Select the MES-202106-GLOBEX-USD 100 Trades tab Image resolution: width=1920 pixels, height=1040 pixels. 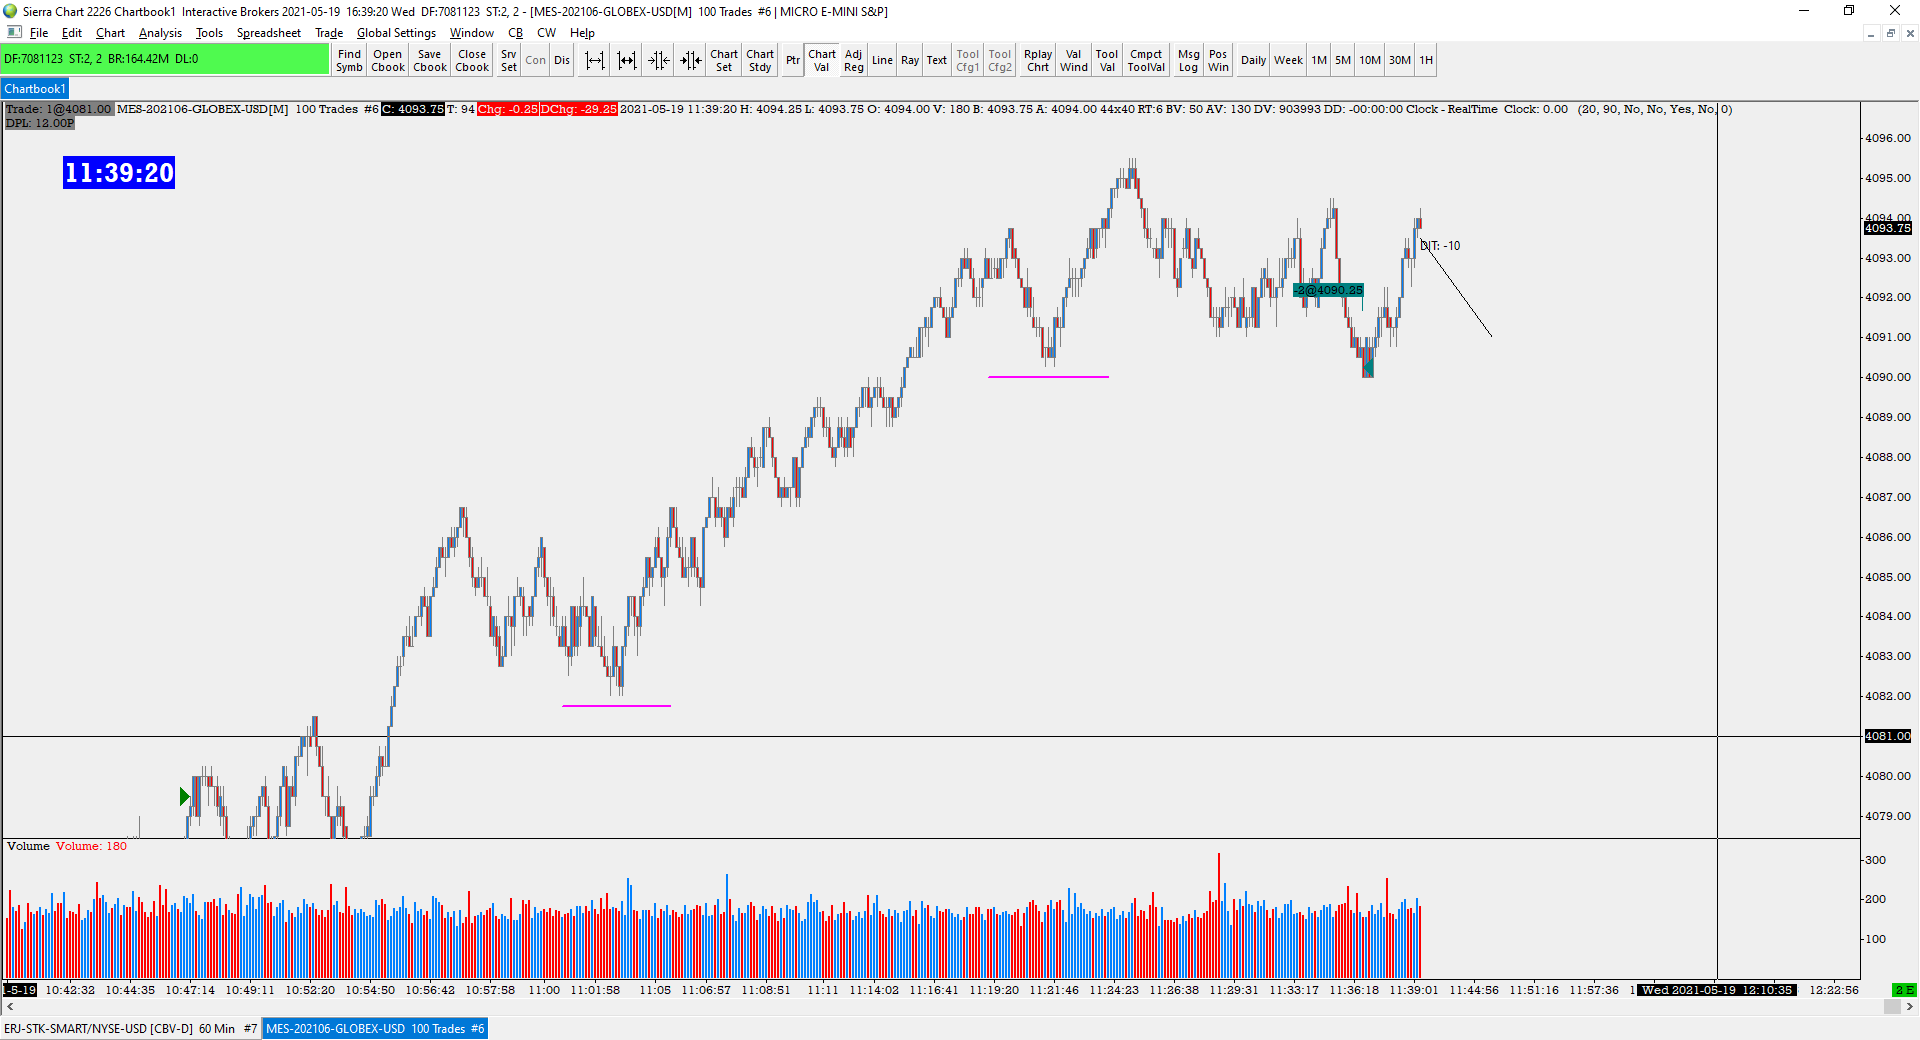(375, 1029)
